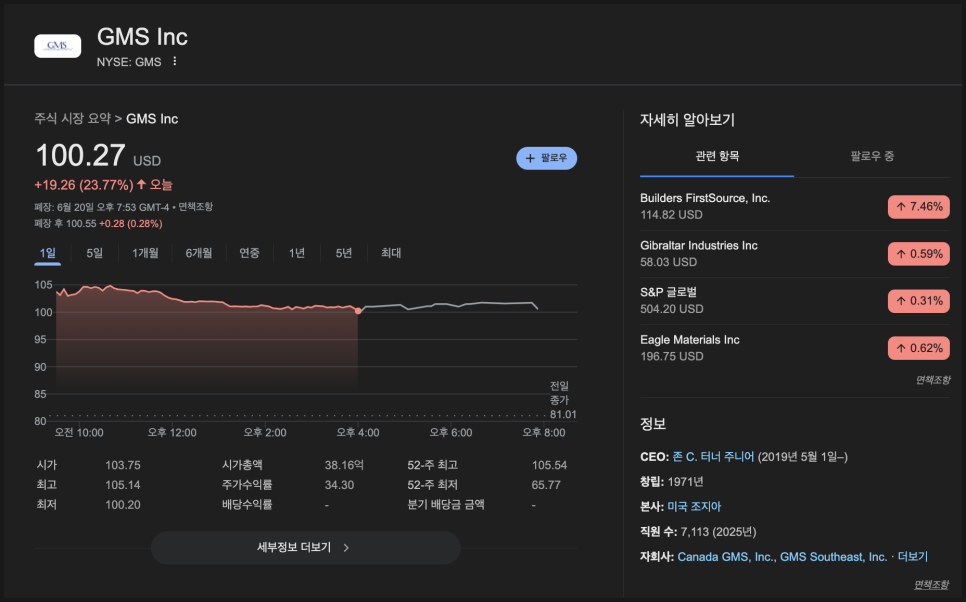966x602 pixels.
Task: Select the 1일 chart range tab
Action: coord(47,253)
